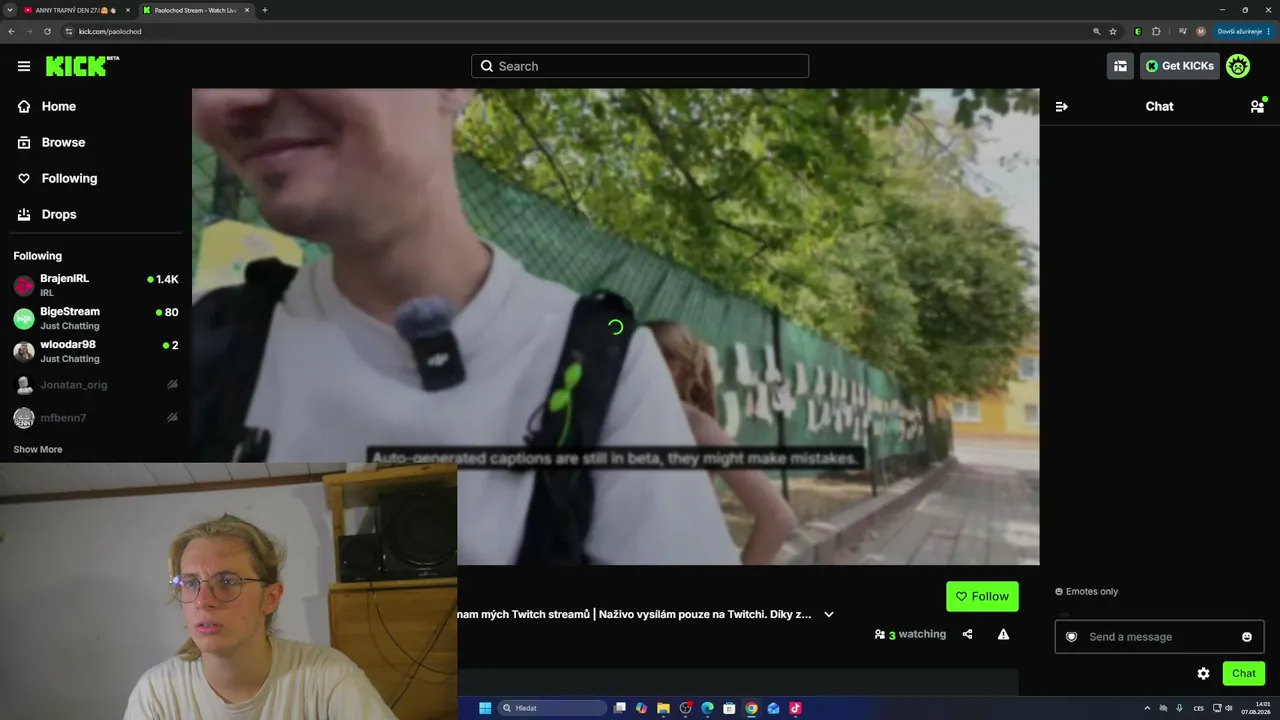The height and width of the screenshot is (720, 1280).
Task: Open the browser profile avatar
Action: (1201, 31)
